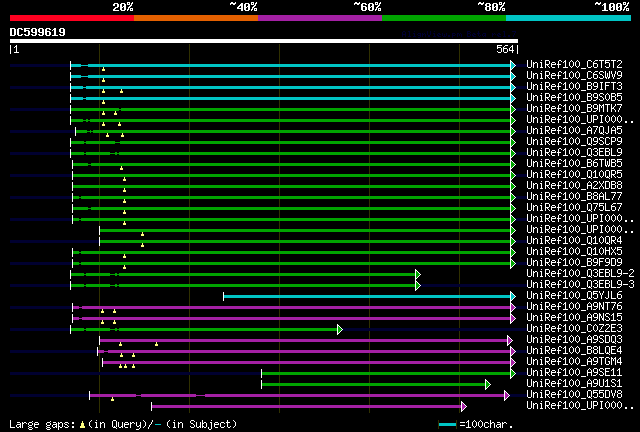The image size is (640, 432).
Task: Click the arrowhead ending the C0Z2E3 bar
Action: point(340,330)
